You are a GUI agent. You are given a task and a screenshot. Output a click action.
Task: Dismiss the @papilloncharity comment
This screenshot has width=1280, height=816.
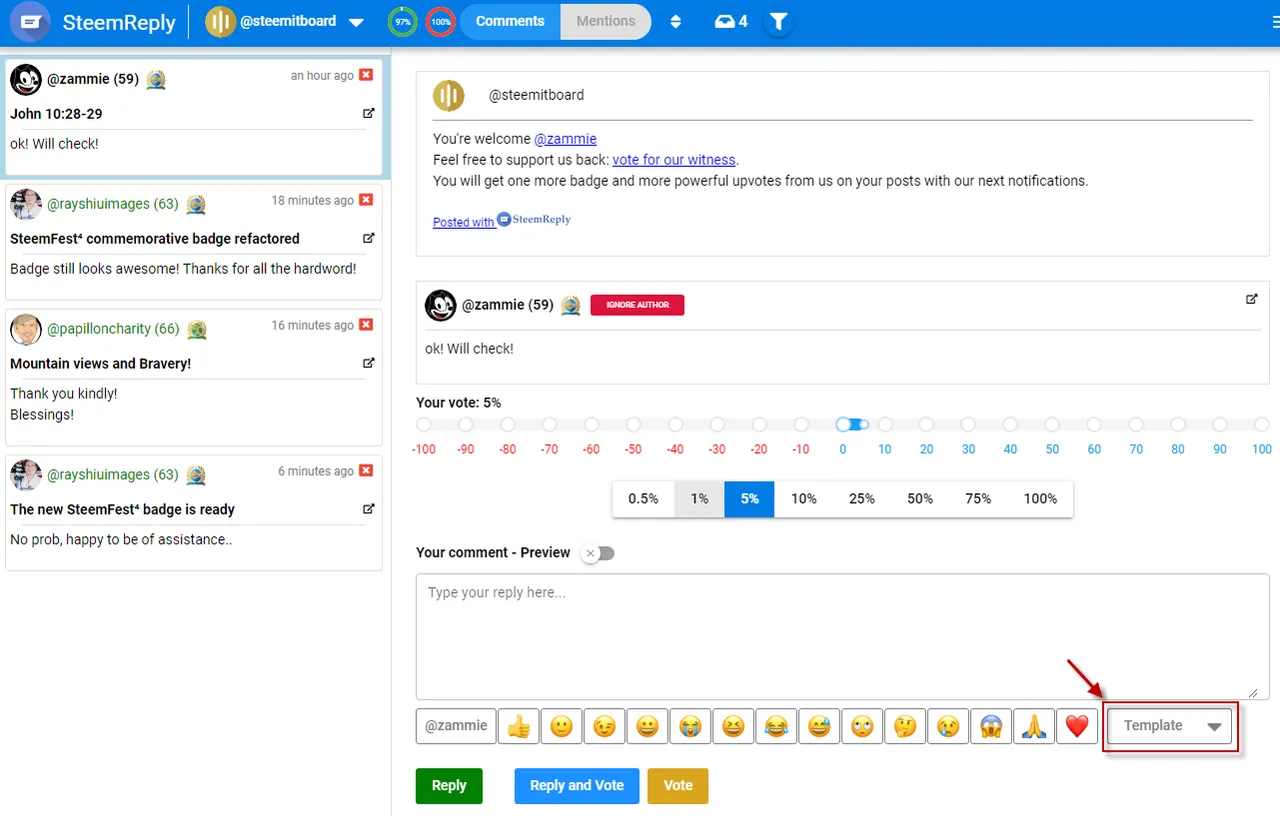(x=366, y=325)
